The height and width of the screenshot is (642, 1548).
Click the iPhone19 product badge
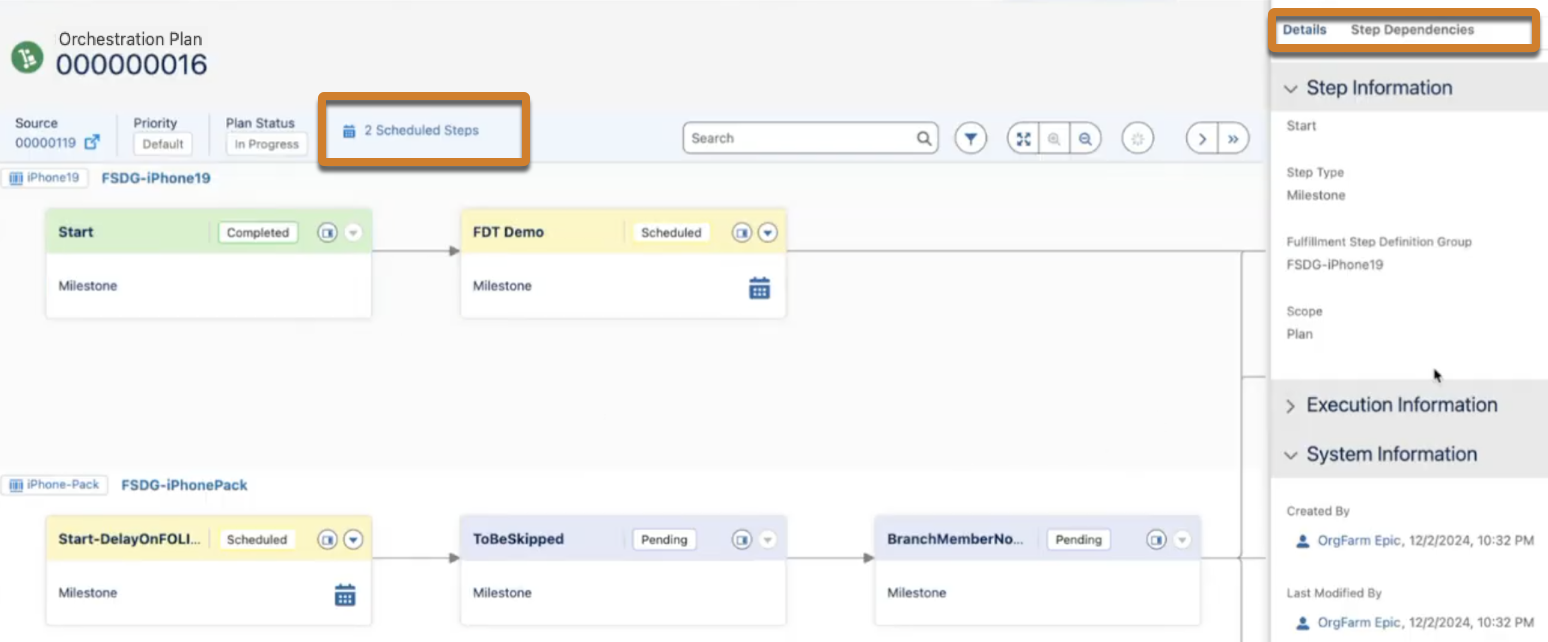coord(45,178)
